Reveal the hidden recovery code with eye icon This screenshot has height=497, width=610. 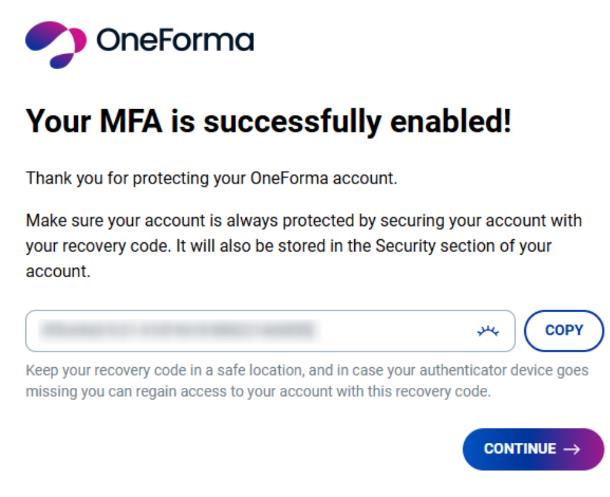coord(488,331)
